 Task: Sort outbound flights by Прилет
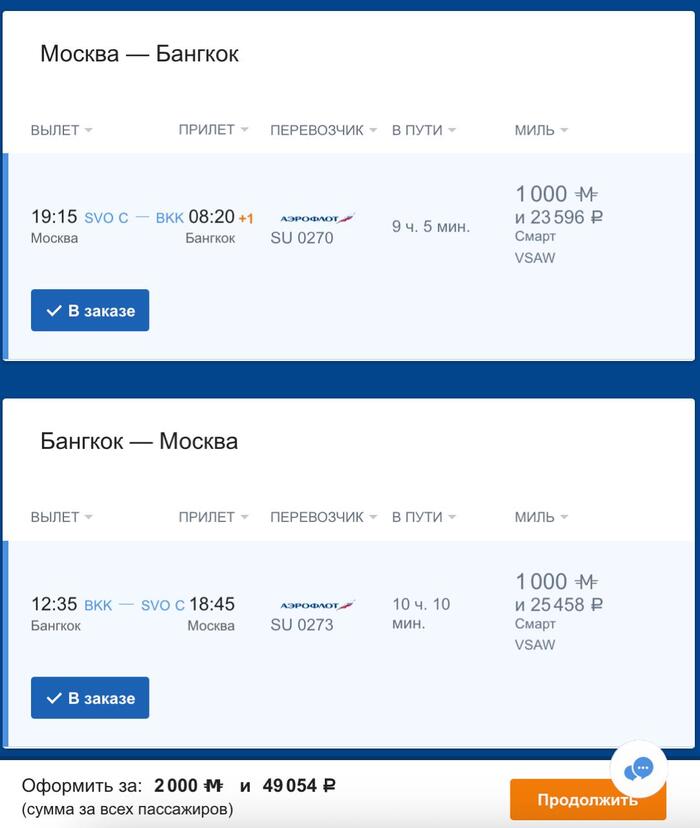tap(213, 130)
